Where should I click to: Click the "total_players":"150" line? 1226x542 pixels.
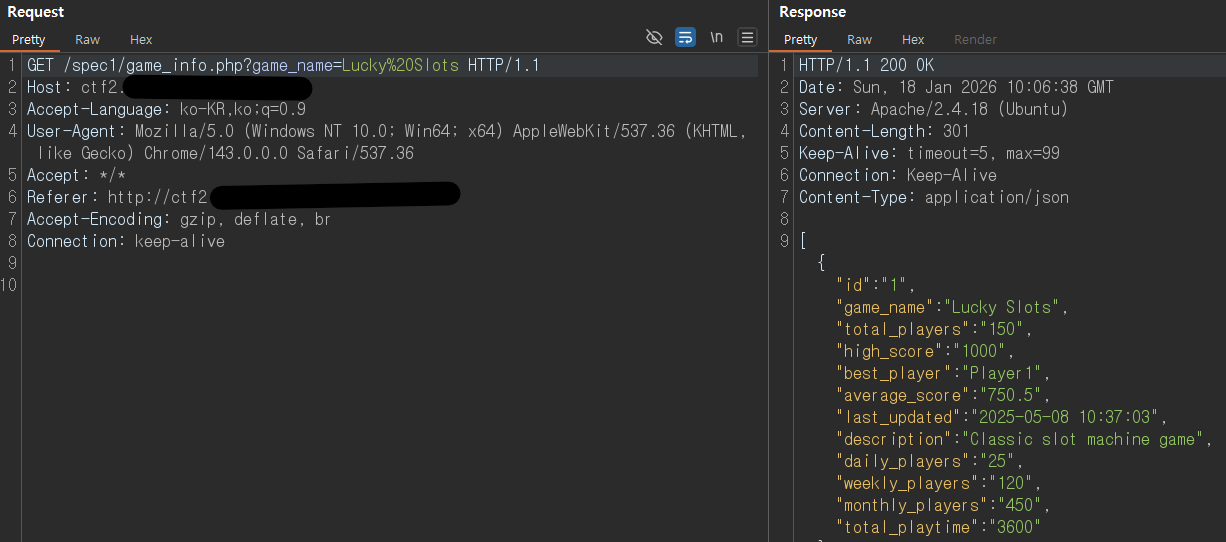[934, 330]
